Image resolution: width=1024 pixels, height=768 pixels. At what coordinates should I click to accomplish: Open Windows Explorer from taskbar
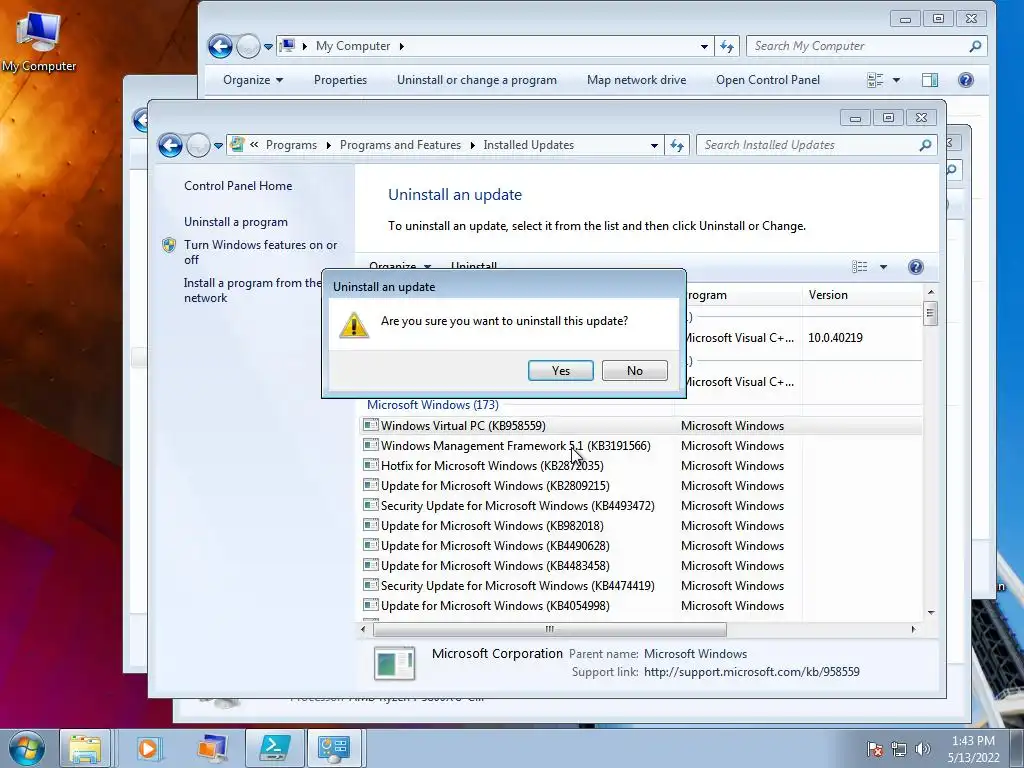[85, 748]
